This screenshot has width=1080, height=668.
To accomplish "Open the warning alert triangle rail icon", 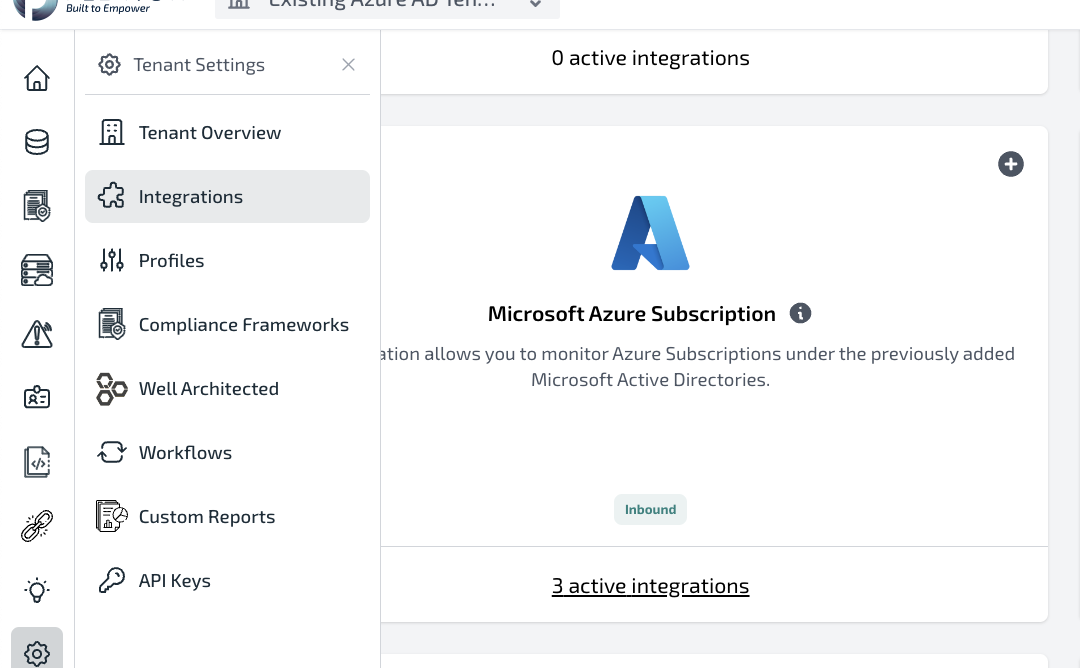I will coord(37,334).
